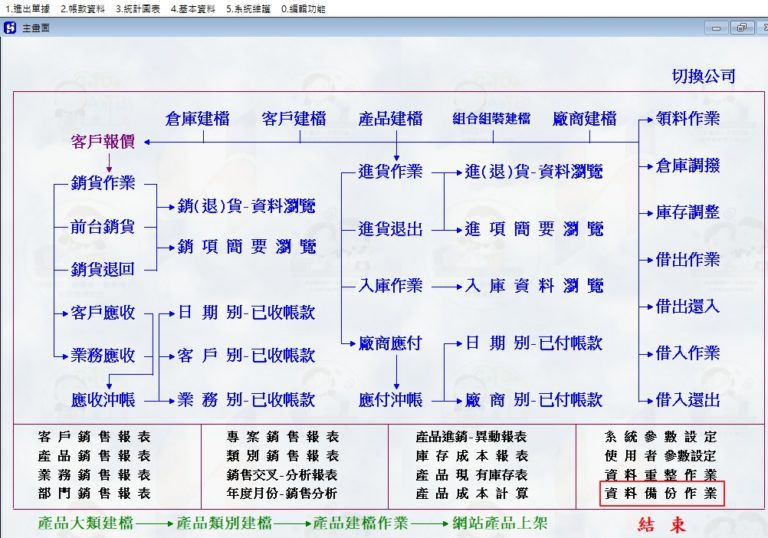
Task: Open 庫存成本報表
Action: 472,456
